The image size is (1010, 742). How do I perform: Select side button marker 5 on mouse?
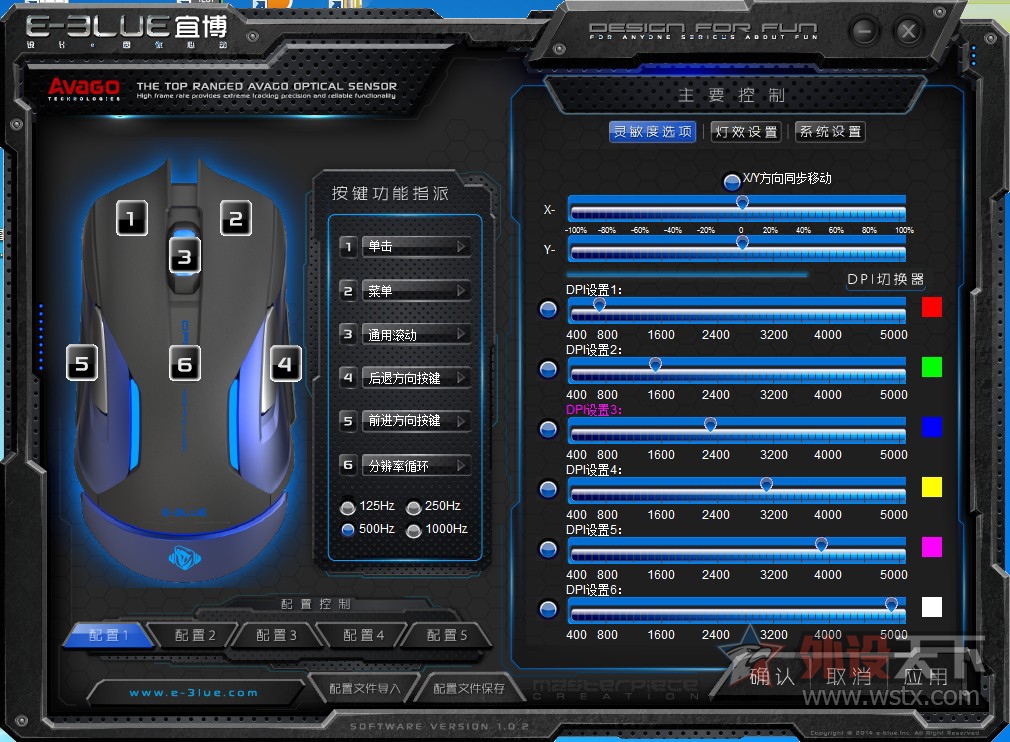click(x=82, y=364)
